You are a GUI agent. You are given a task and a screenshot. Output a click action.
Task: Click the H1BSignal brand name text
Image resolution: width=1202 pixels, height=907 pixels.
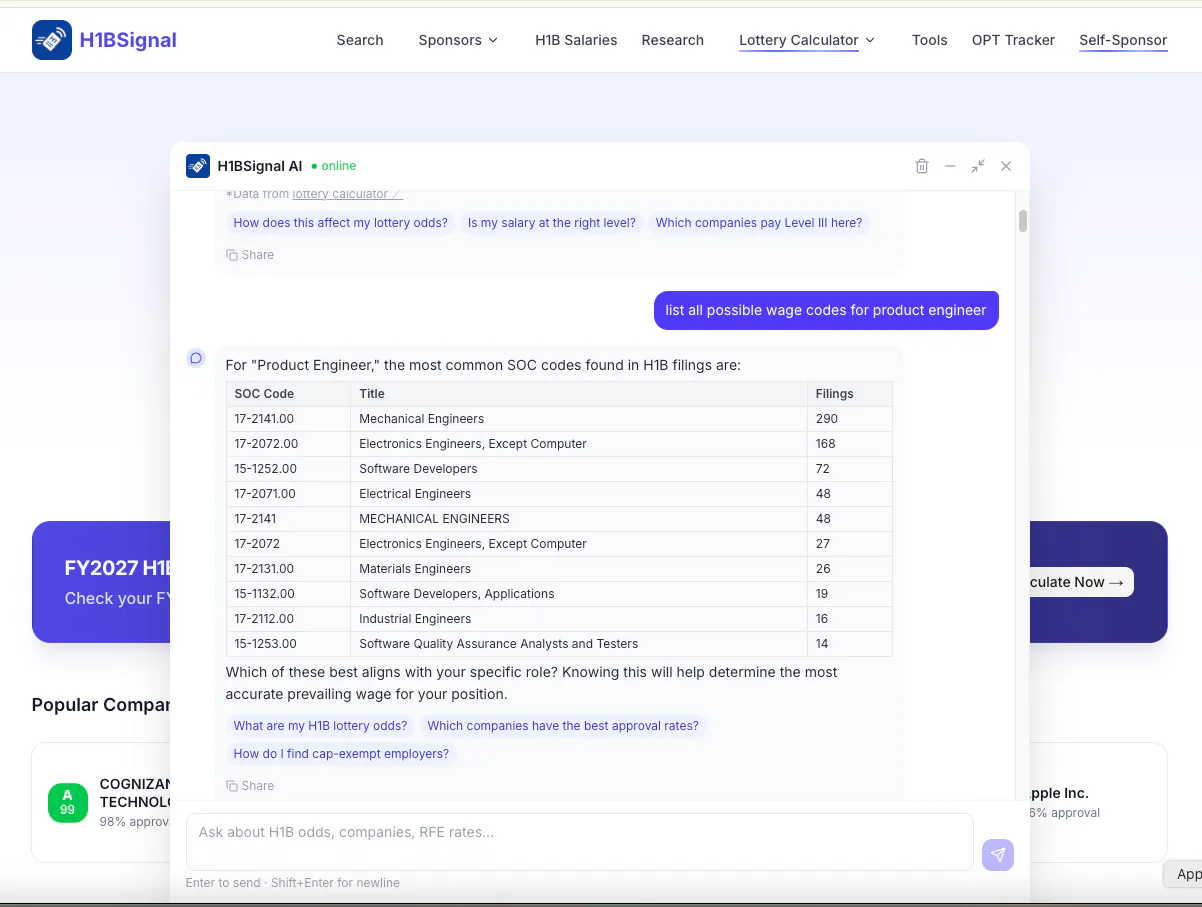pyautogui.click(x=128, y=40)
